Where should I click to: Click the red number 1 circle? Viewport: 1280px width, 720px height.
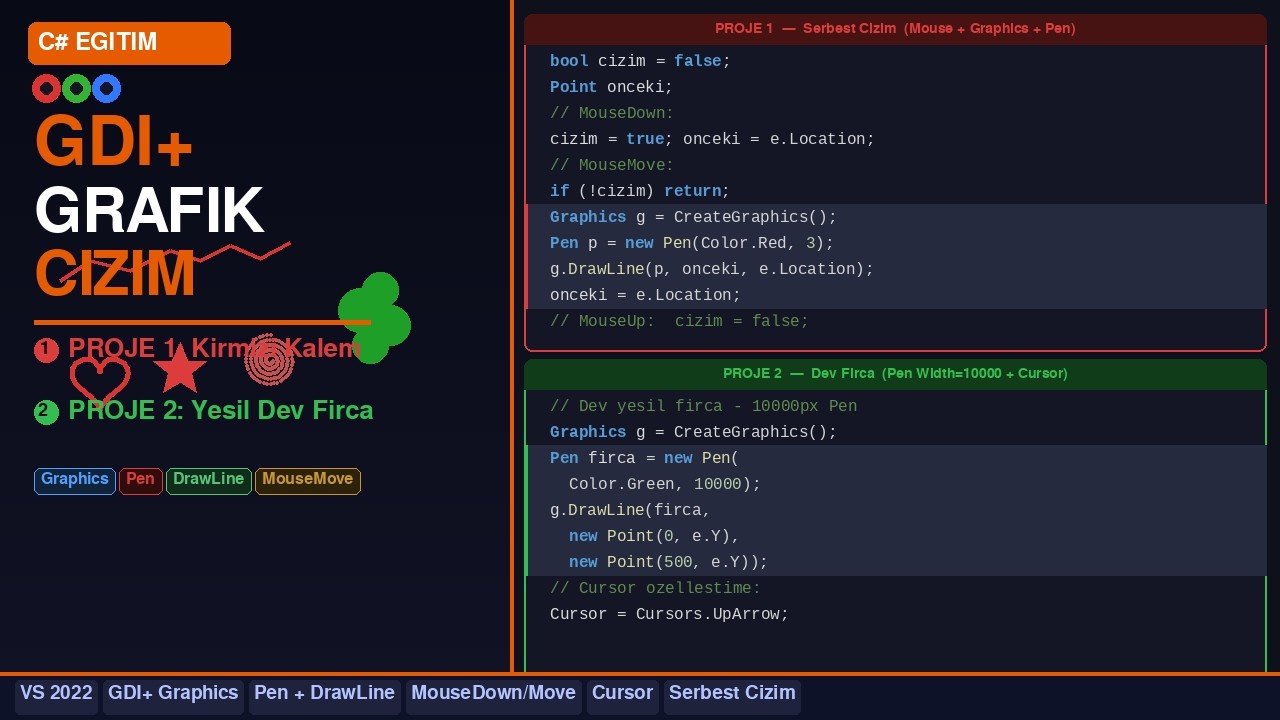[x=46, y=350]
